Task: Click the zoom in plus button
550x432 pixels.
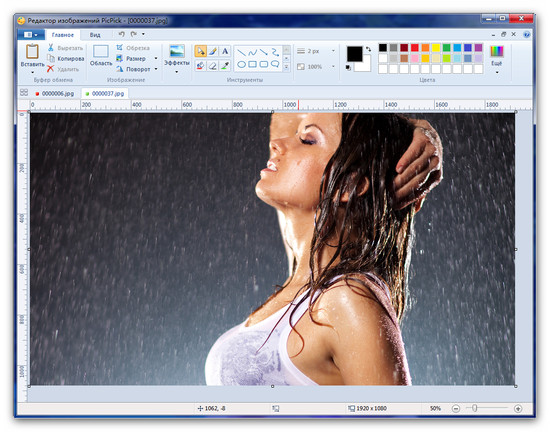Action: click(518, 409)
